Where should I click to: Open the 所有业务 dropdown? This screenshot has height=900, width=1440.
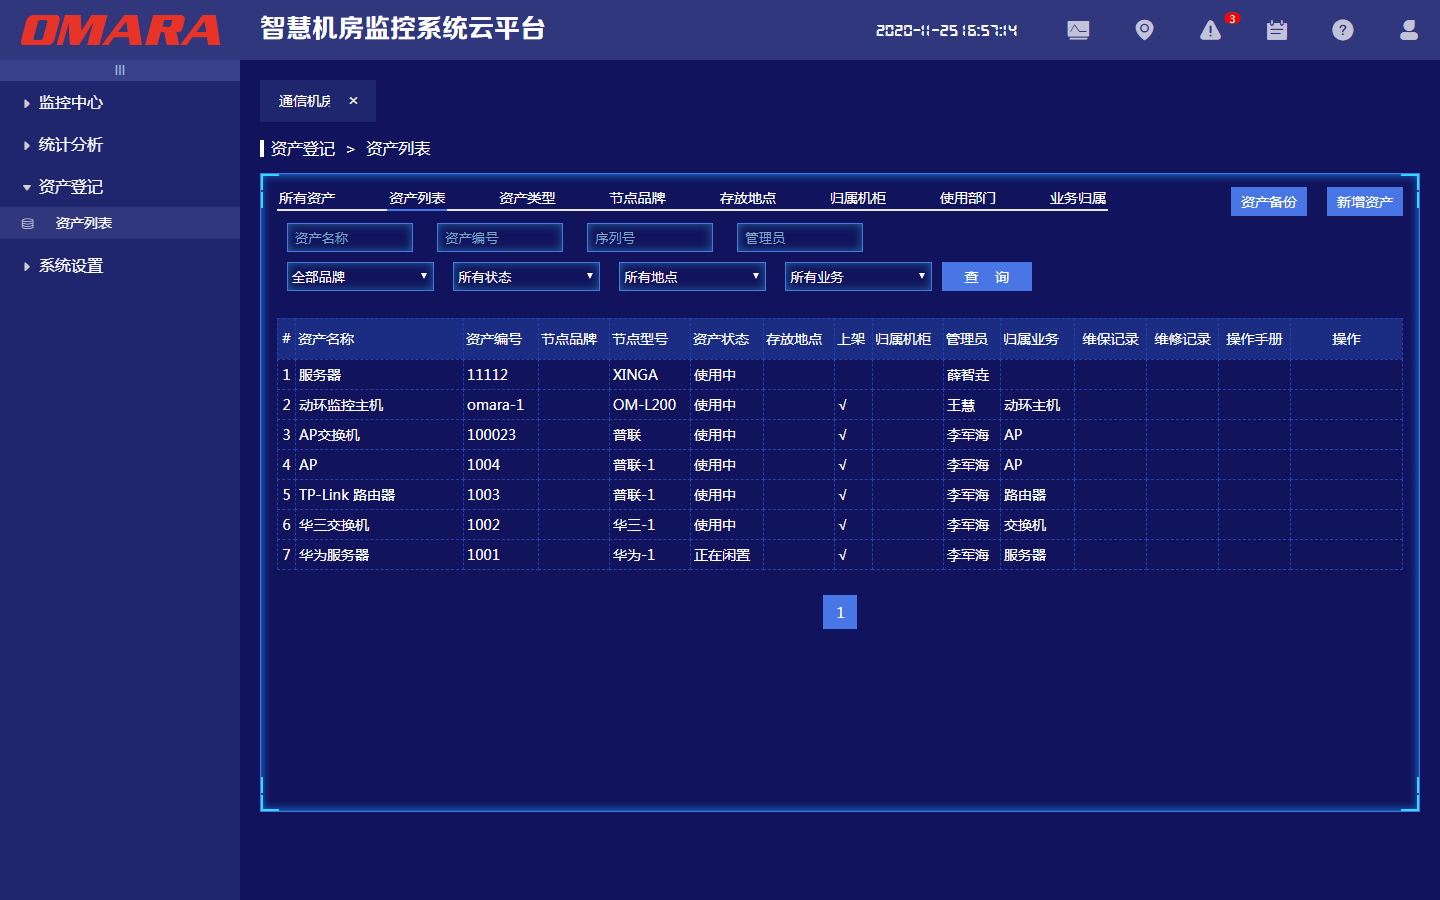click(x=858, y=277)
